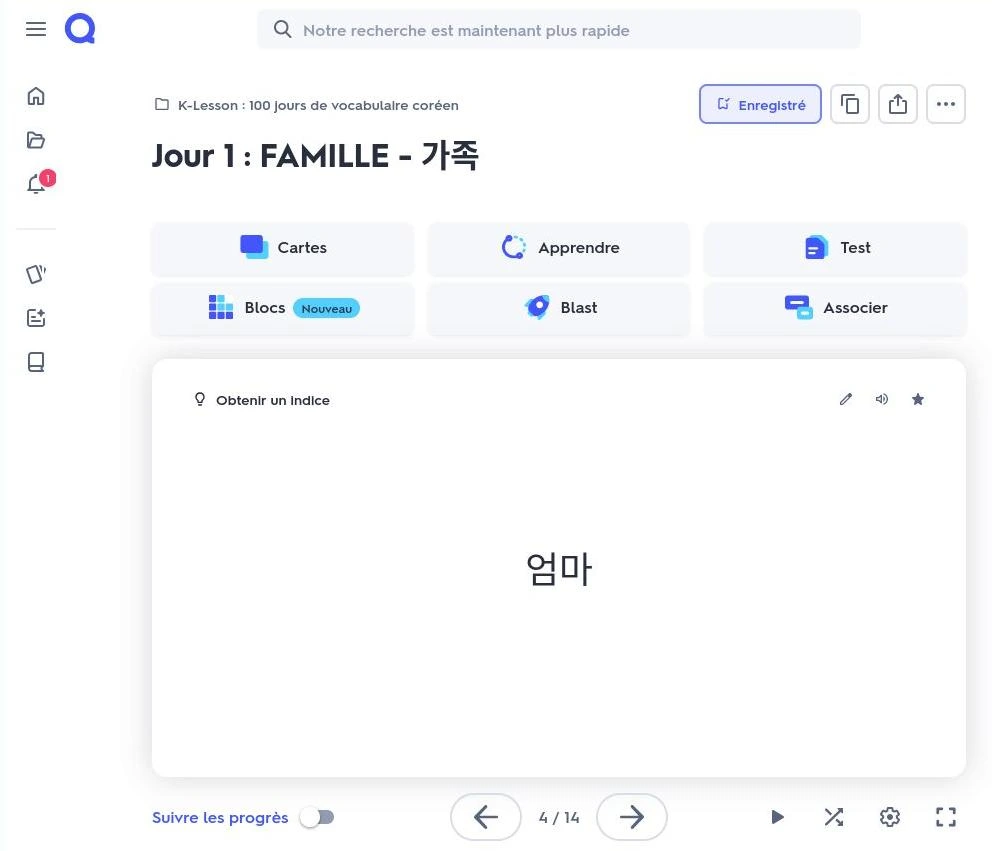Enter fullscreen flashcard mode

pyautogui.click(x=946, y=817)
